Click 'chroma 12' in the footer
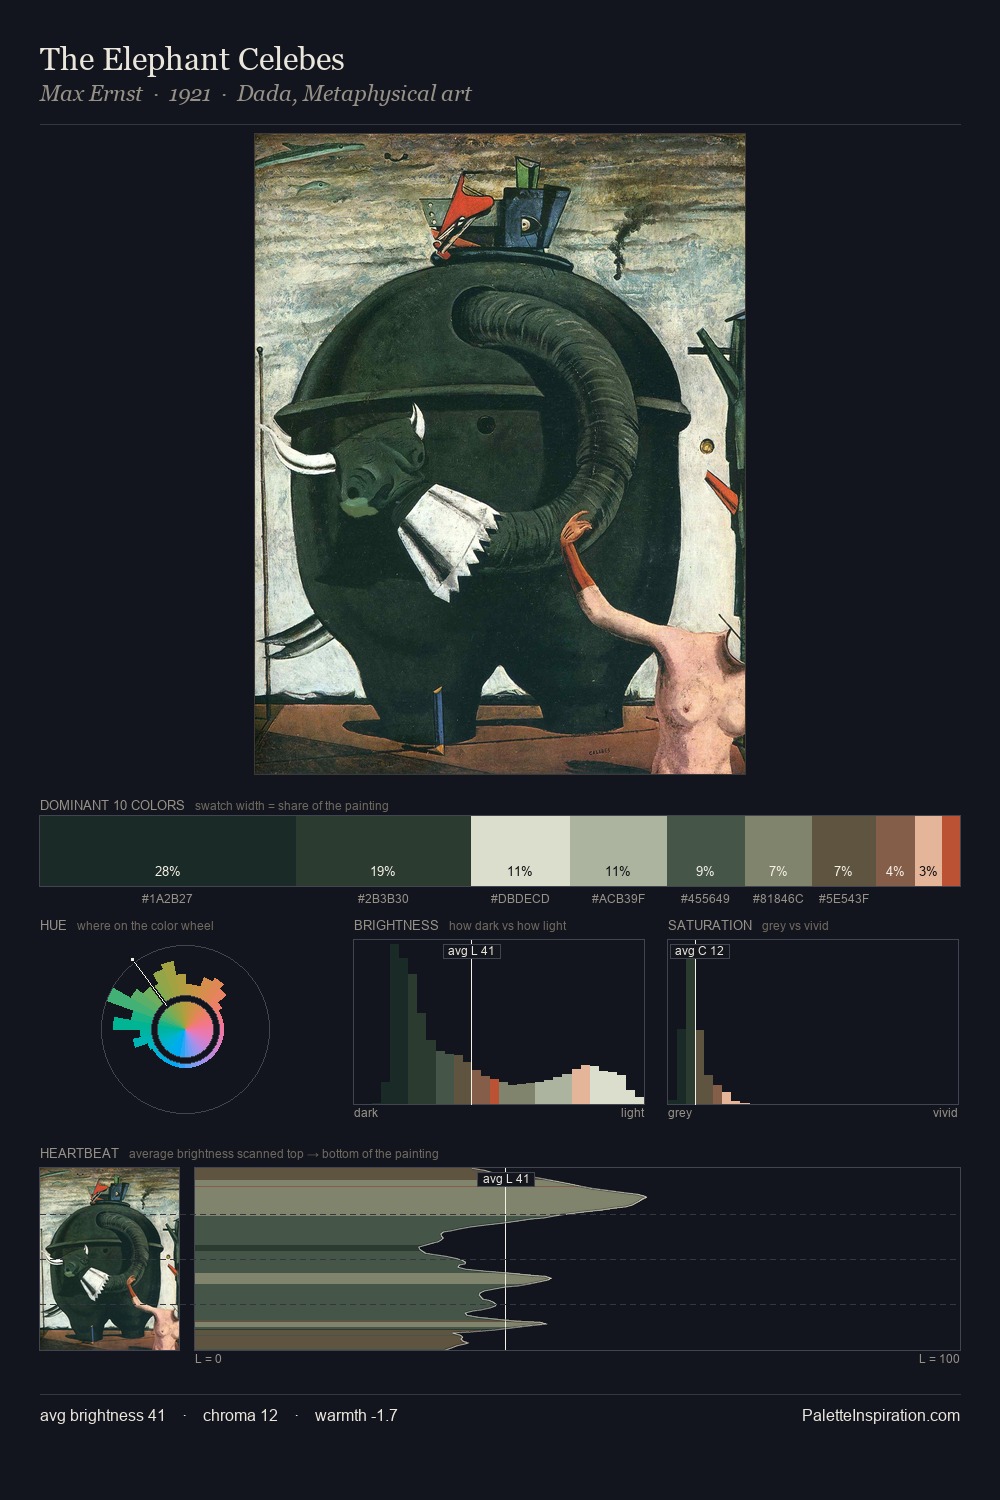Screen dimensions: 1000x1500 click(x=240, y=1415)
